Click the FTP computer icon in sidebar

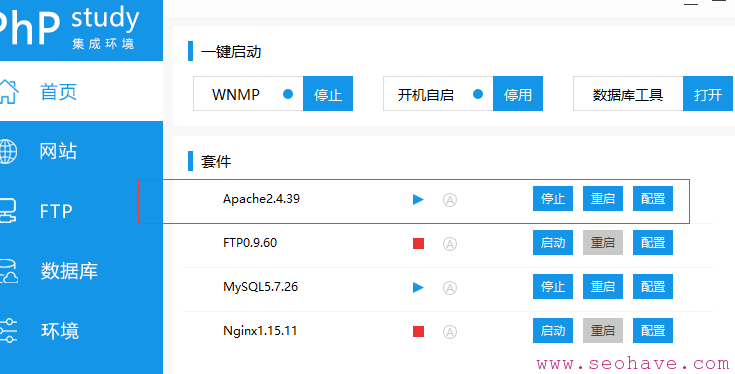[8, 211]
